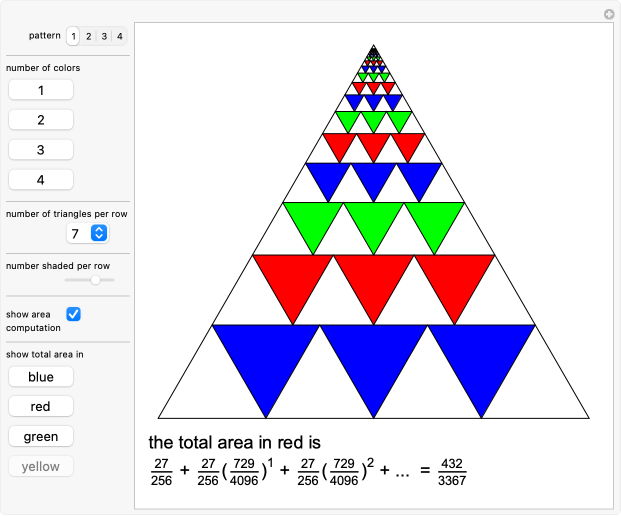Screen dimensions: 621x516
Task: Show total area in green
Action: tap(41, 436)
